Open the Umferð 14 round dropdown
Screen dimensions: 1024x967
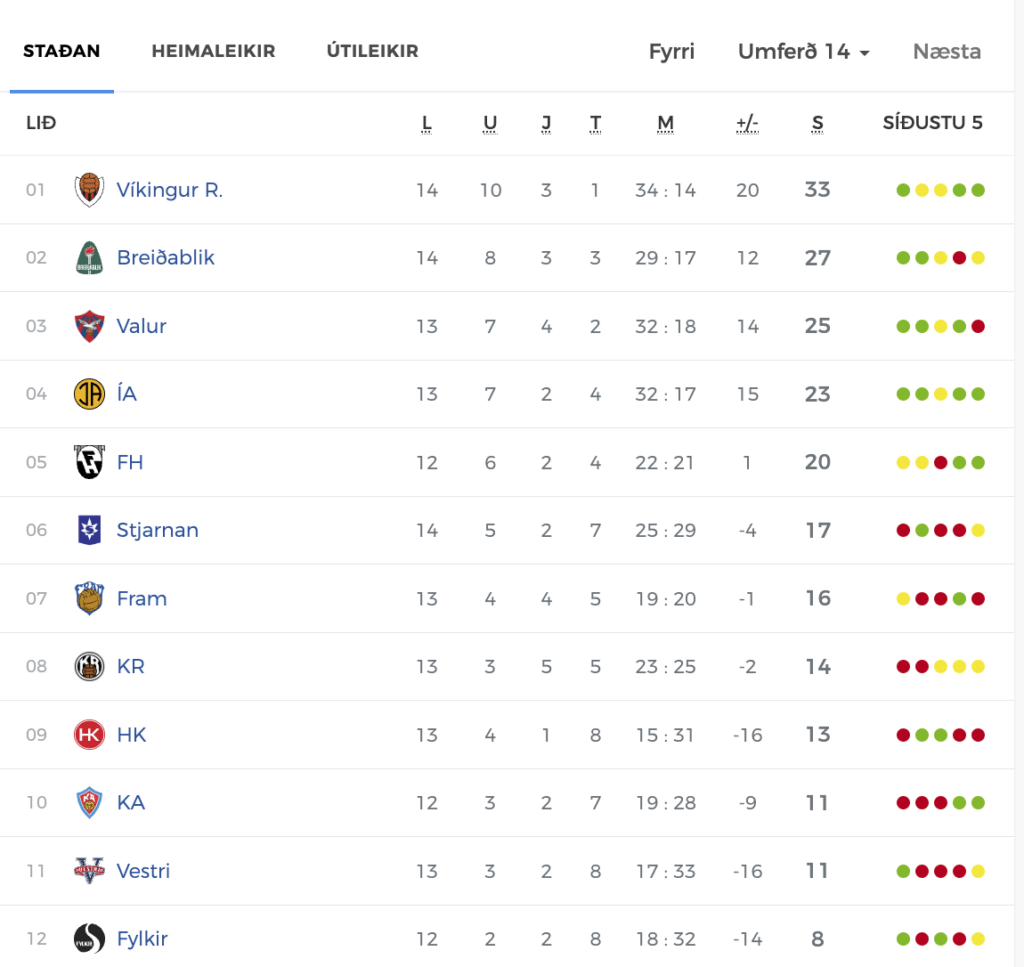point(803,52)
